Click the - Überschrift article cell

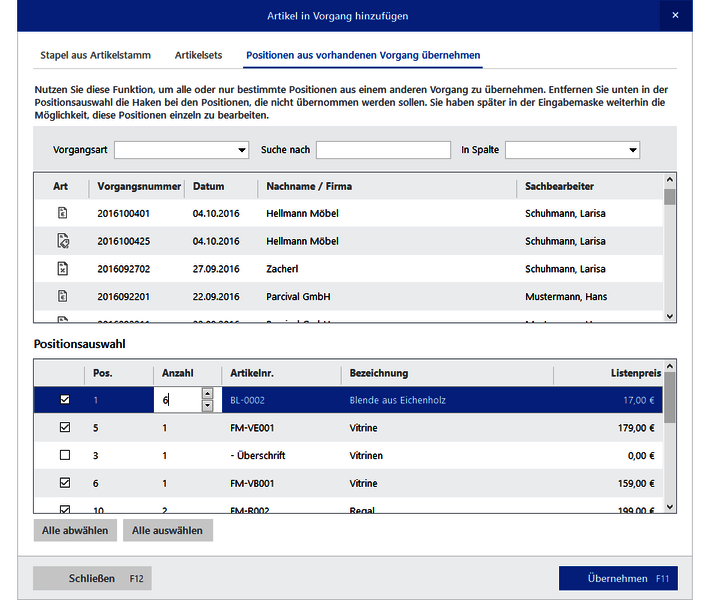[x=258, y=456]
